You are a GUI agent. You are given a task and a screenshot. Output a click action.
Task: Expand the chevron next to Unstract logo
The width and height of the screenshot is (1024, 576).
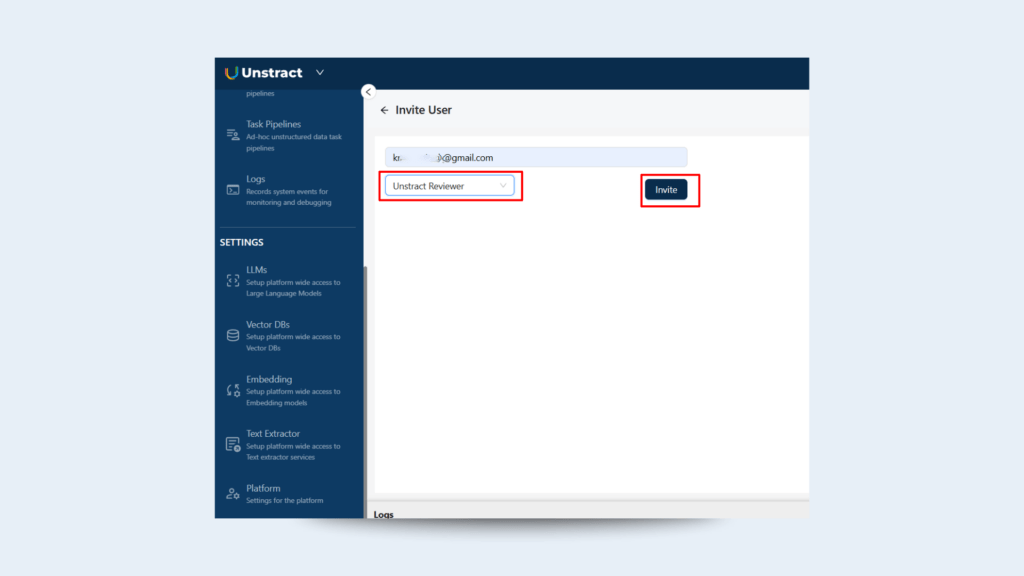pyautogui.click(x=320, y=72)
